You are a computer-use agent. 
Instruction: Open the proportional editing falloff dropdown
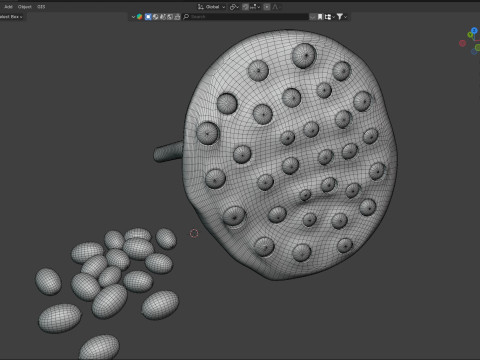coord(276,7)
